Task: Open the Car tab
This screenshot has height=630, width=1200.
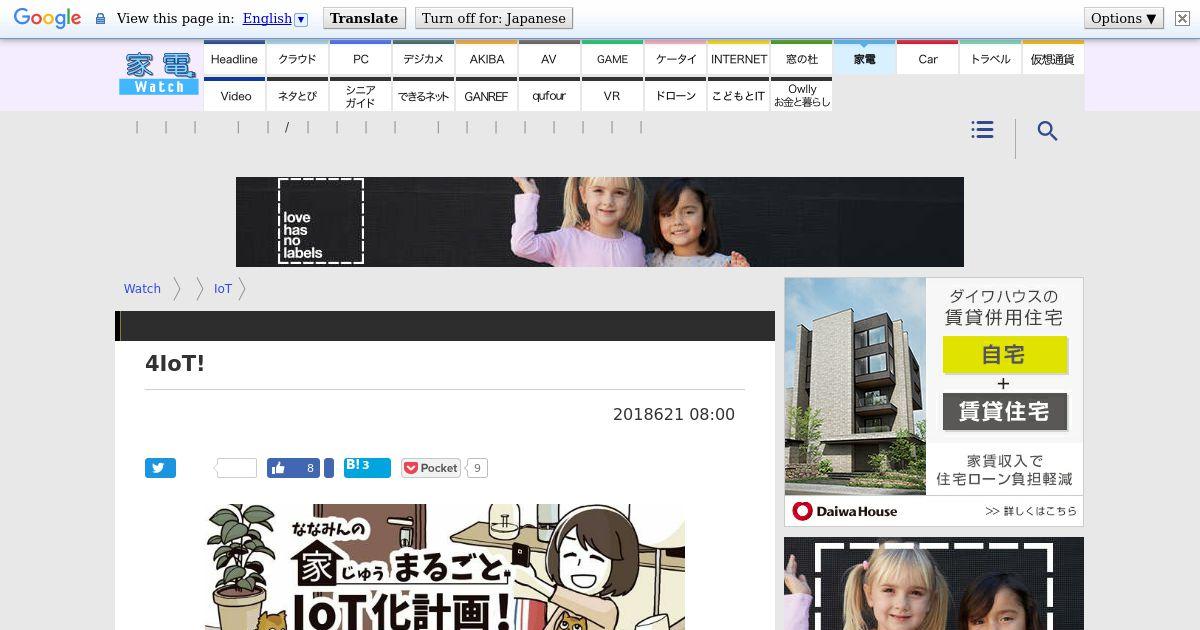Action: click(927, 58)
